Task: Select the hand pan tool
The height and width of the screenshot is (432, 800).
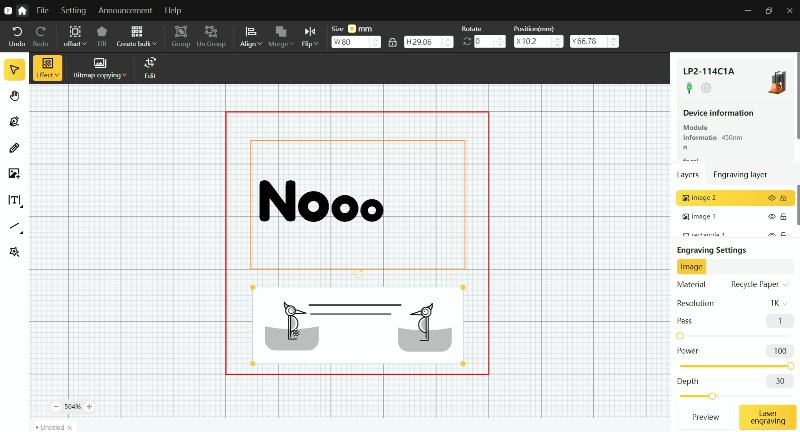Action: pos(14,96)
